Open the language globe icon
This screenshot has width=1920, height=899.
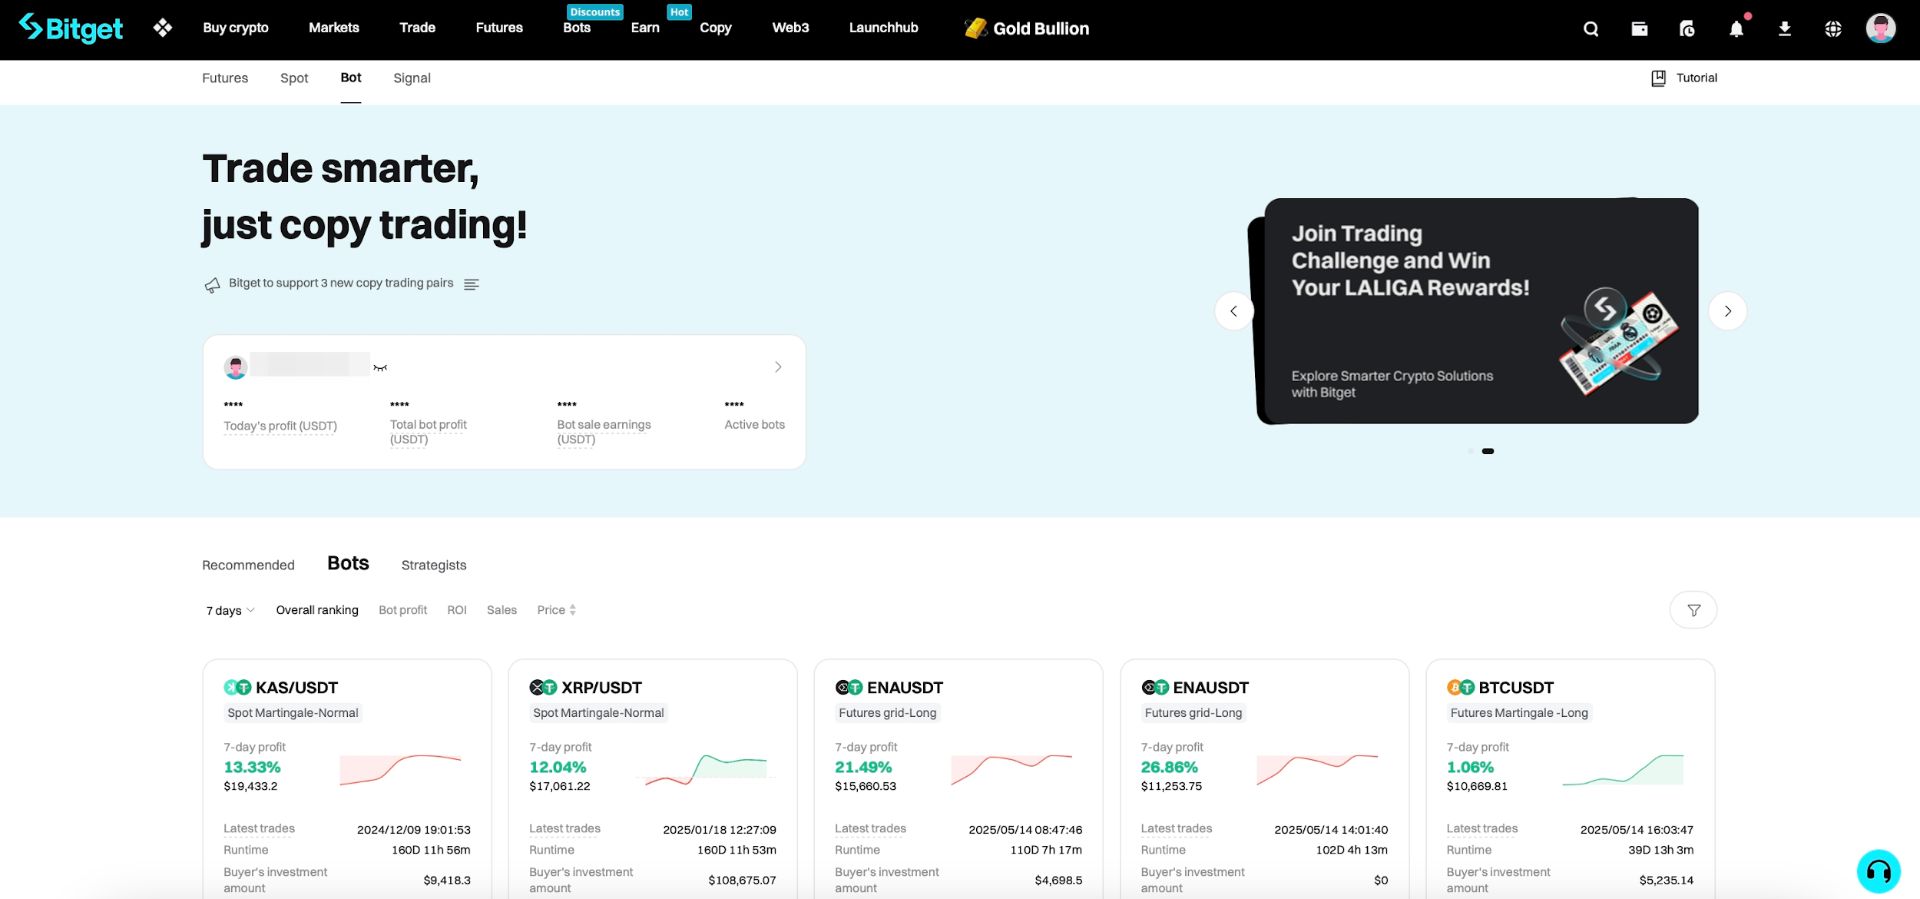1833,29
